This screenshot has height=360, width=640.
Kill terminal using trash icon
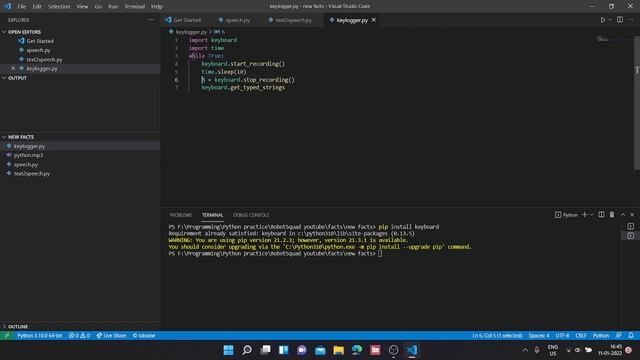point(612,215)
